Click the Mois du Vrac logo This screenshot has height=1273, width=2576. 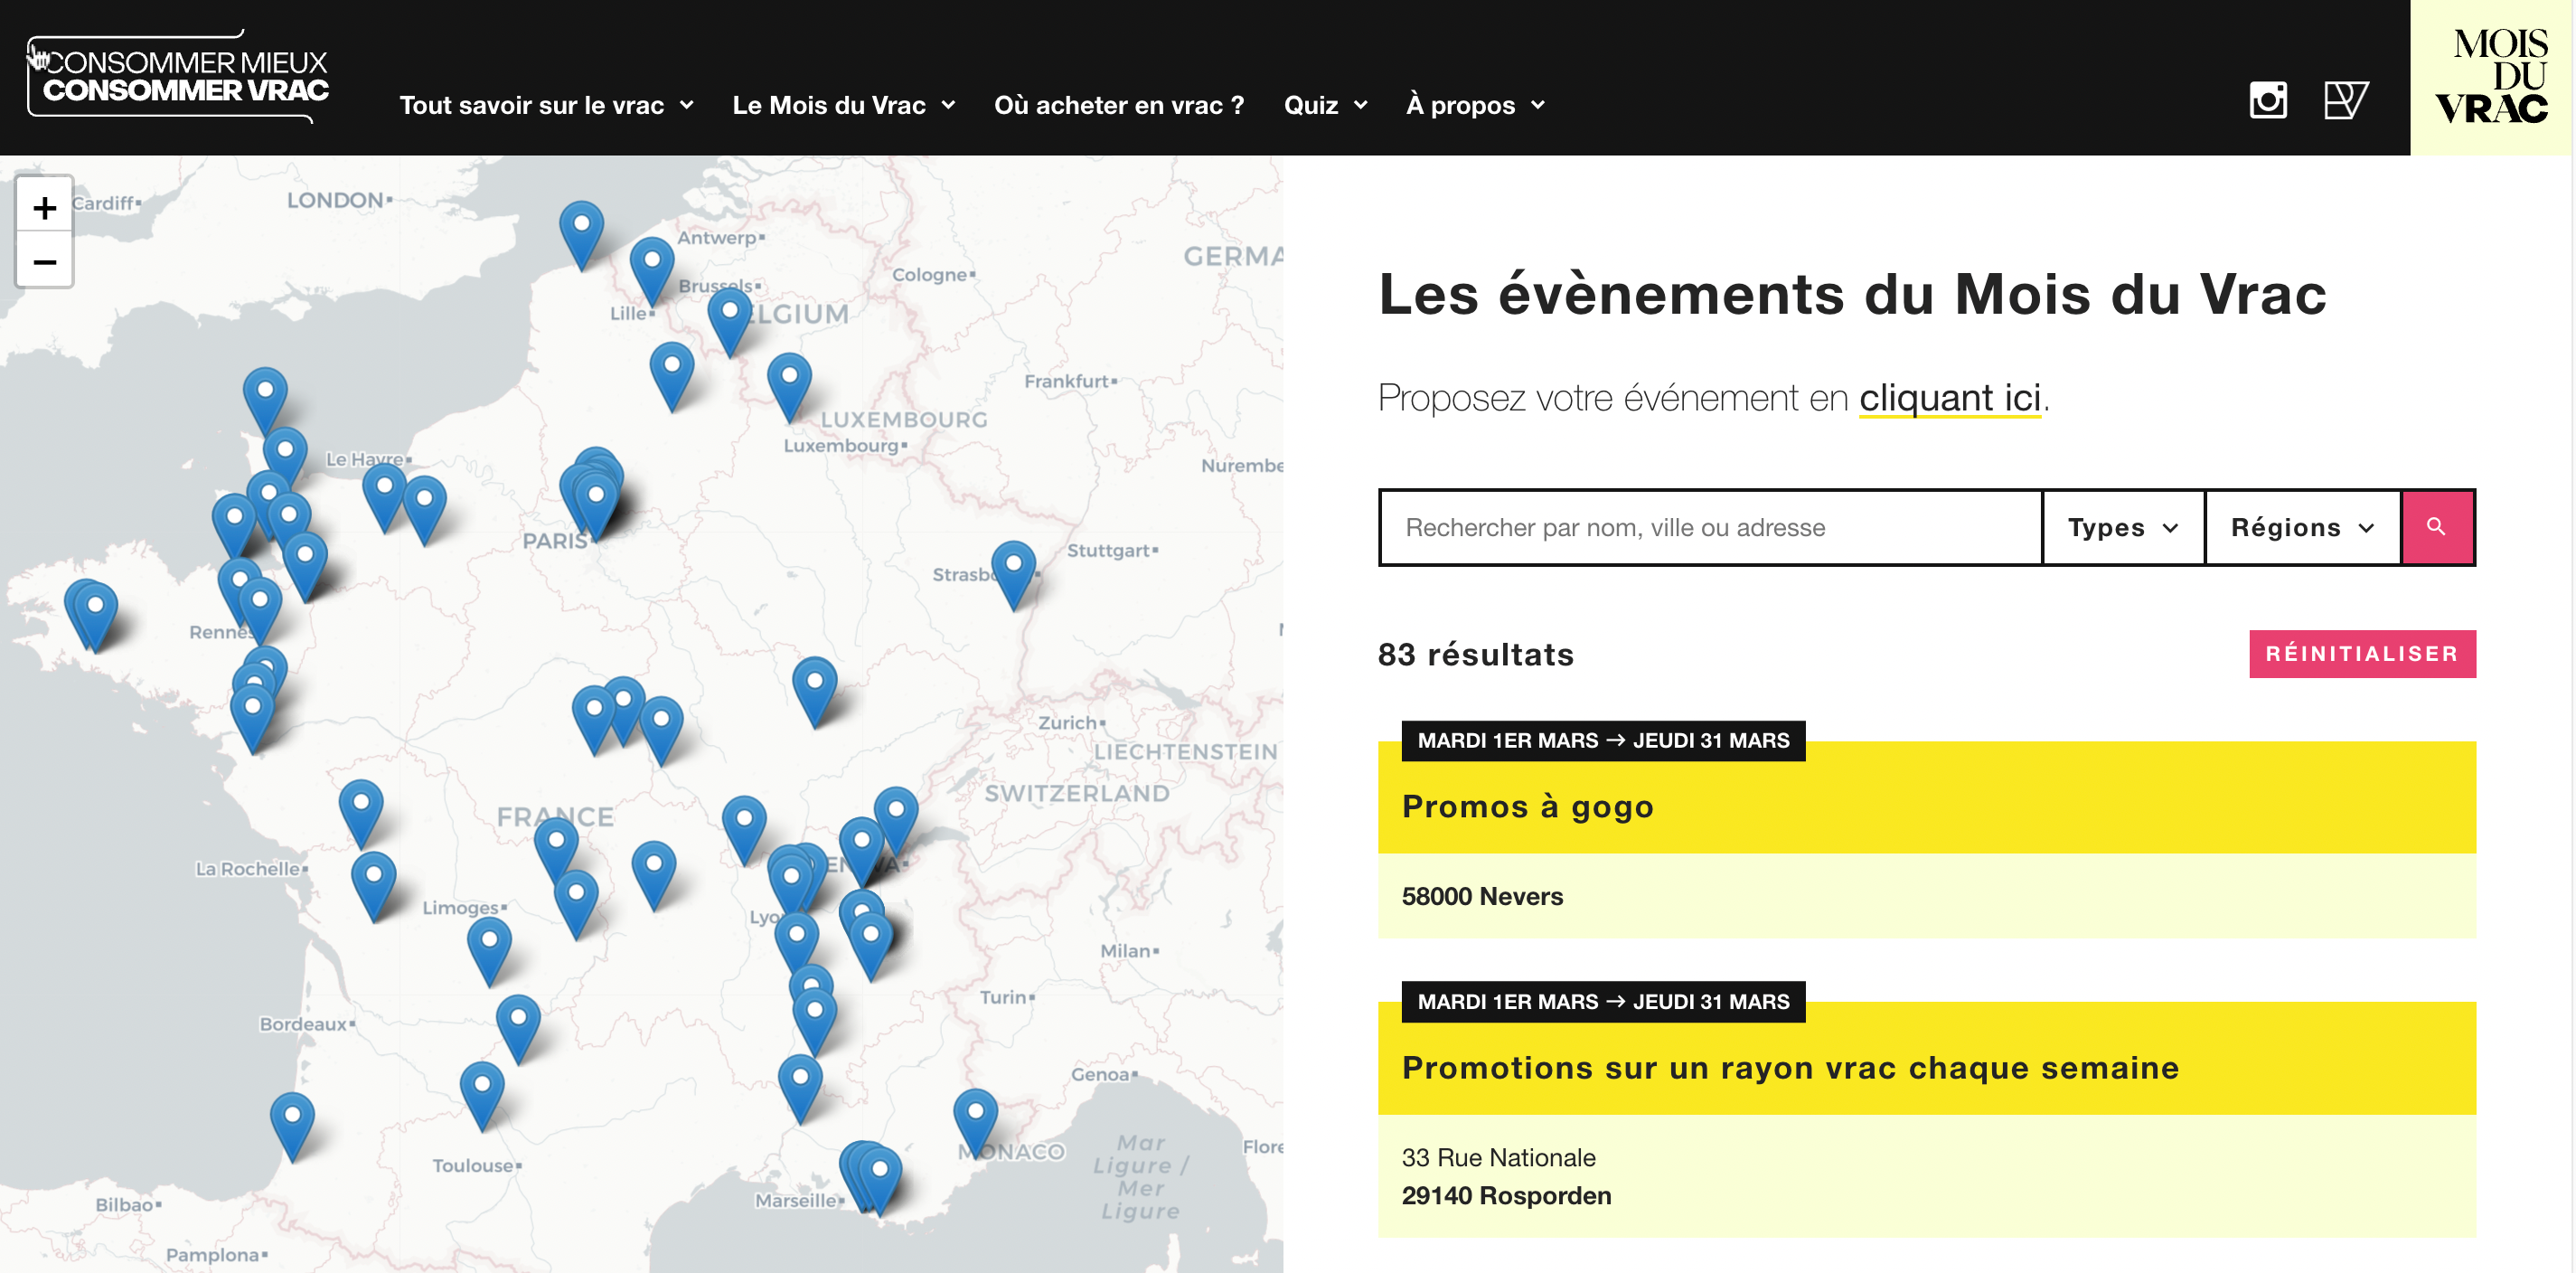click(2490, 77)
